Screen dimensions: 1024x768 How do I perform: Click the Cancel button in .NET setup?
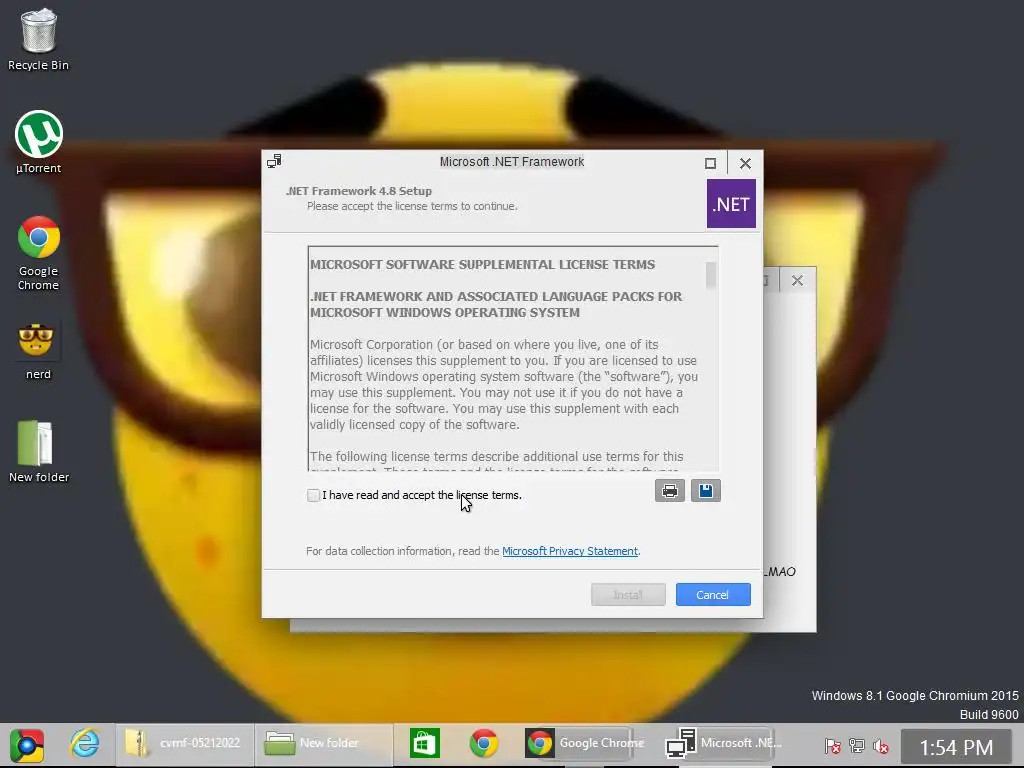(x=712, y=595)
